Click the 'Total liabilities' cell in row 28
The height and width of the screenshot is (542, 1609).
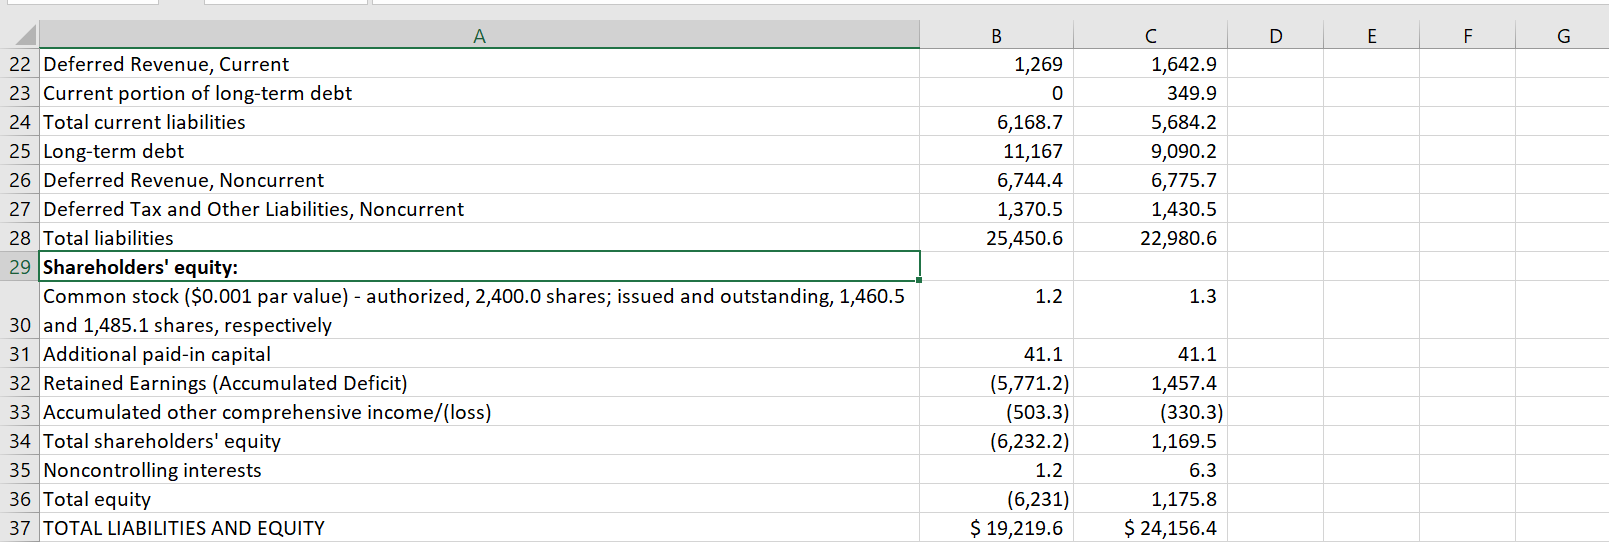click(479, 238)
